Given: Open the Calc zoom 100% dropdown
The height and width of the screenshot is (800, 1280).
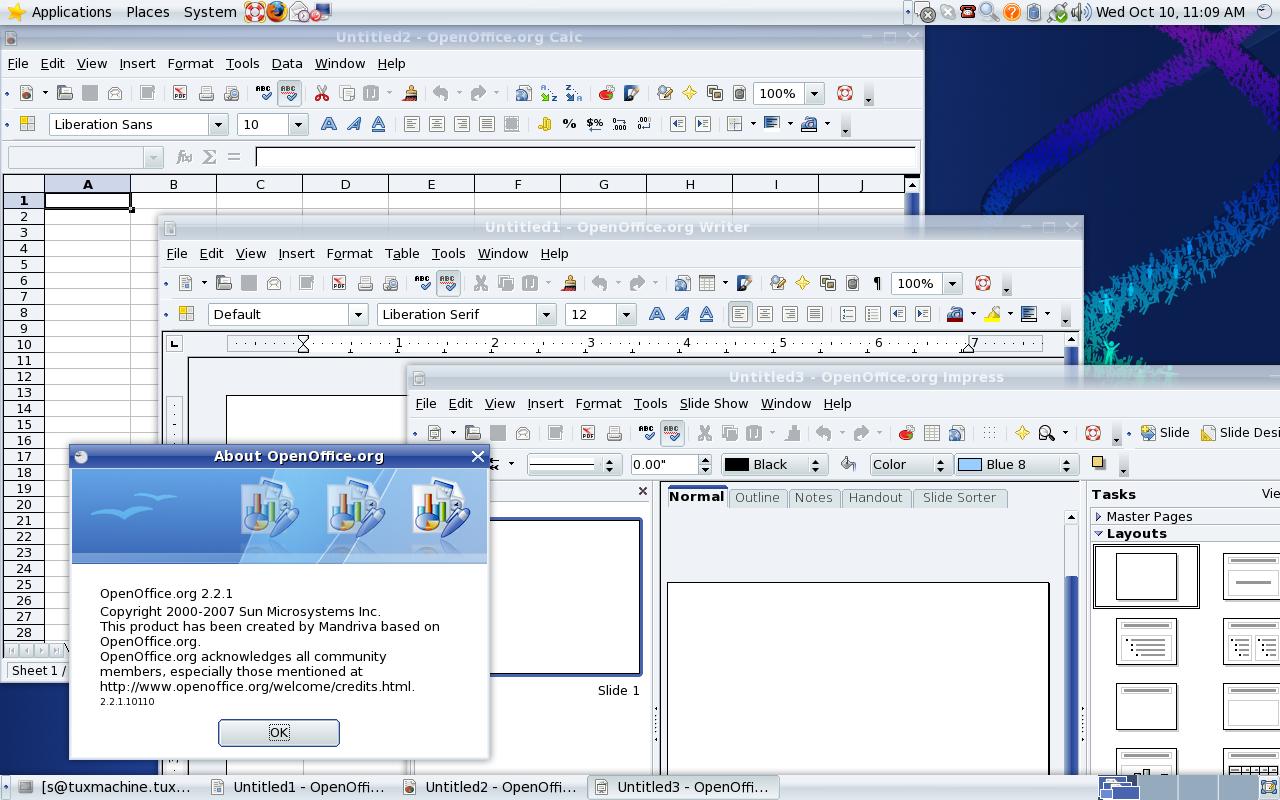Looking at the screenshot, I should click(814, 93).
